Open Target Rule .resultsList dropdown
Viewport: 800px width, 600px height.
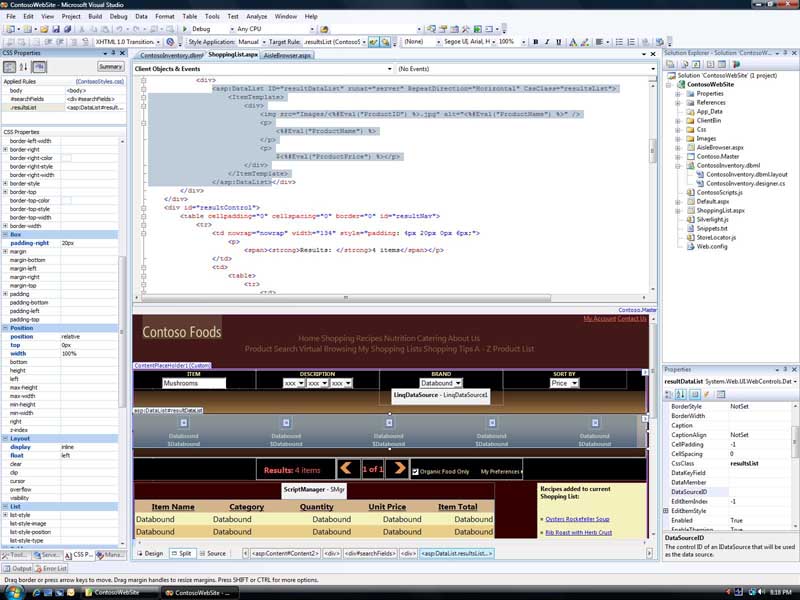(x=364, y=42)
